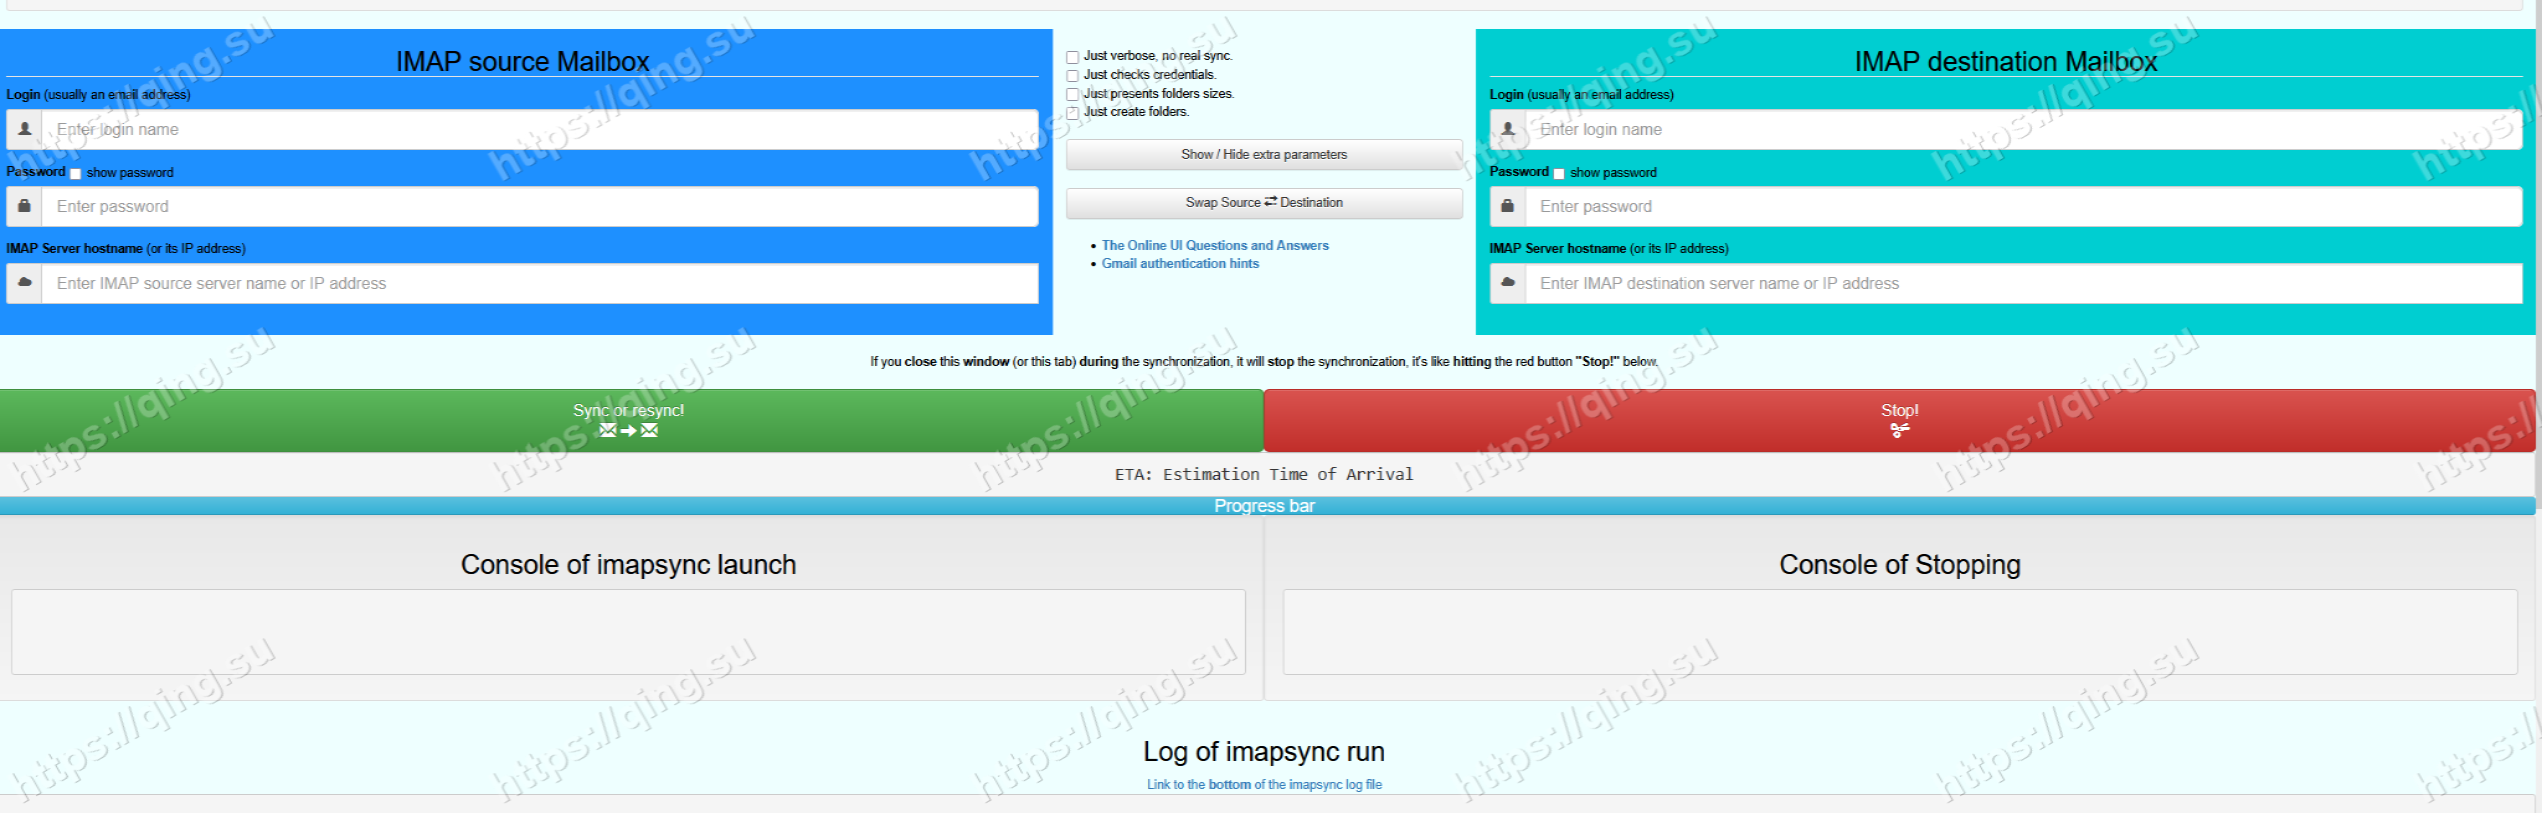
Task: Tick 'Just presents folders sizes' checkbox
Action: pyautogui.click(x=1072, y=95)
